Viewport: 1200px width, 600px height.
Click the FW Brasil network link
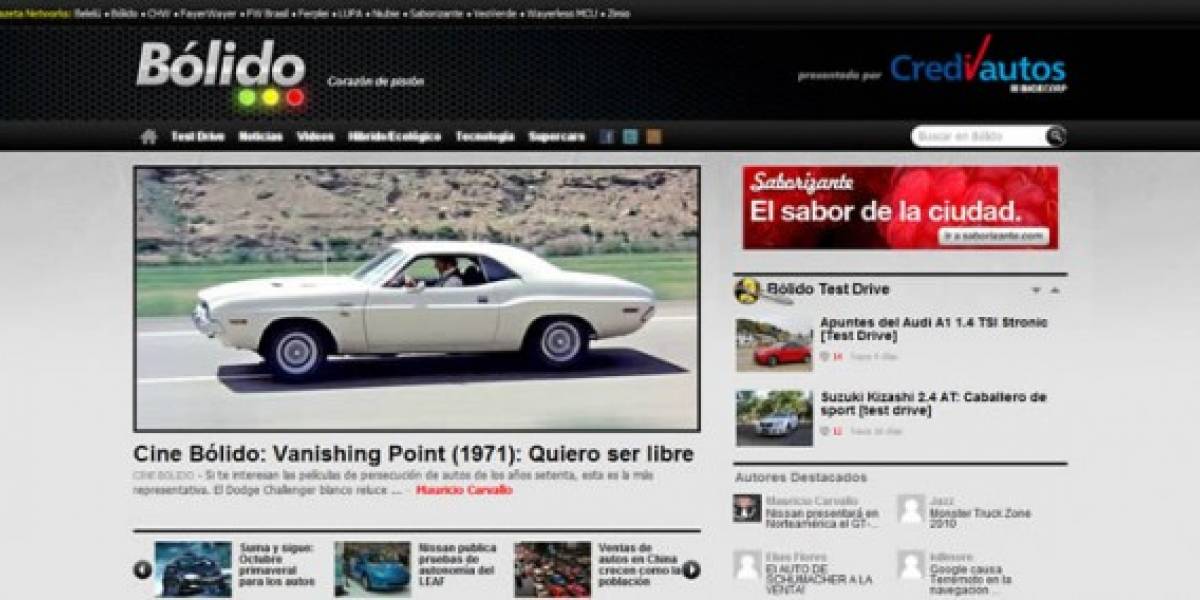(x=267, y=14)
